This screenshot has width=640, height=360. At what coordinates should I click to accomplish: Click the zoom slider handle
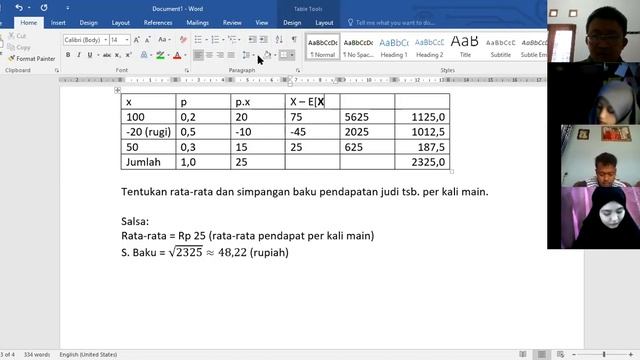tap(604, 354)
